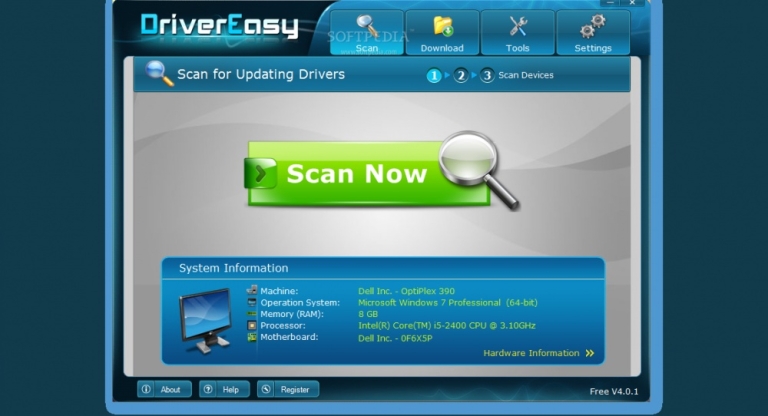
Task: Click the Register button
Action: (x=288, y=390)
